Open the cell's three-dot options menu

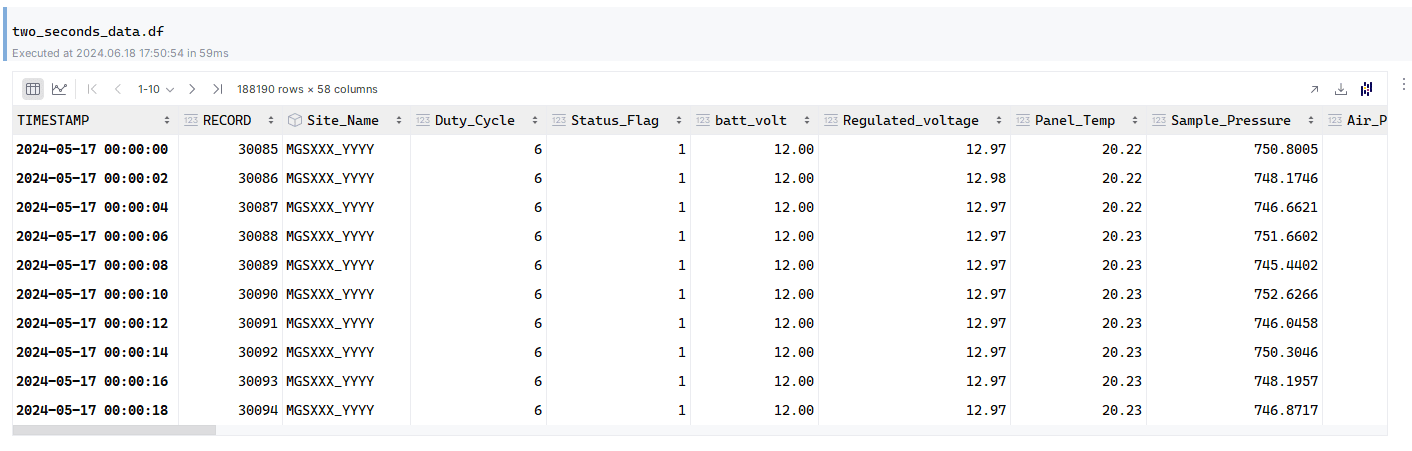pos(1404,84)
